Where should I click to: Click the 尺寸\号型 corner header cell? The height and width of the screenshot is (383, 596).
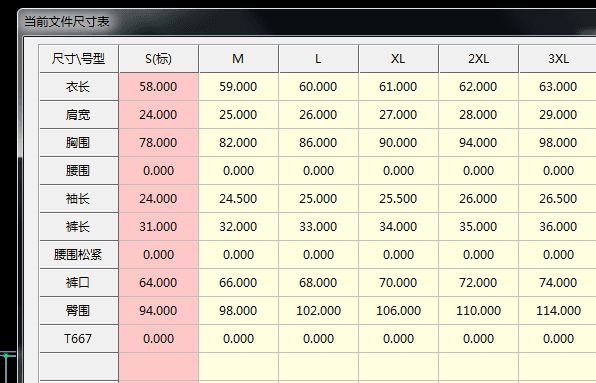coord(79,59)
